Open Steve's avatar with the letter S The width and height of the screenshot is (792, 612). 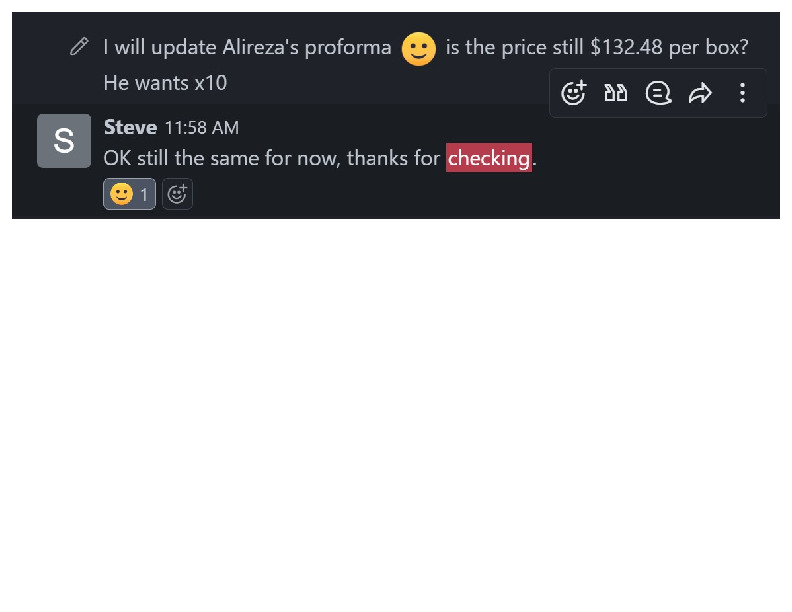[x=63, y=141]
